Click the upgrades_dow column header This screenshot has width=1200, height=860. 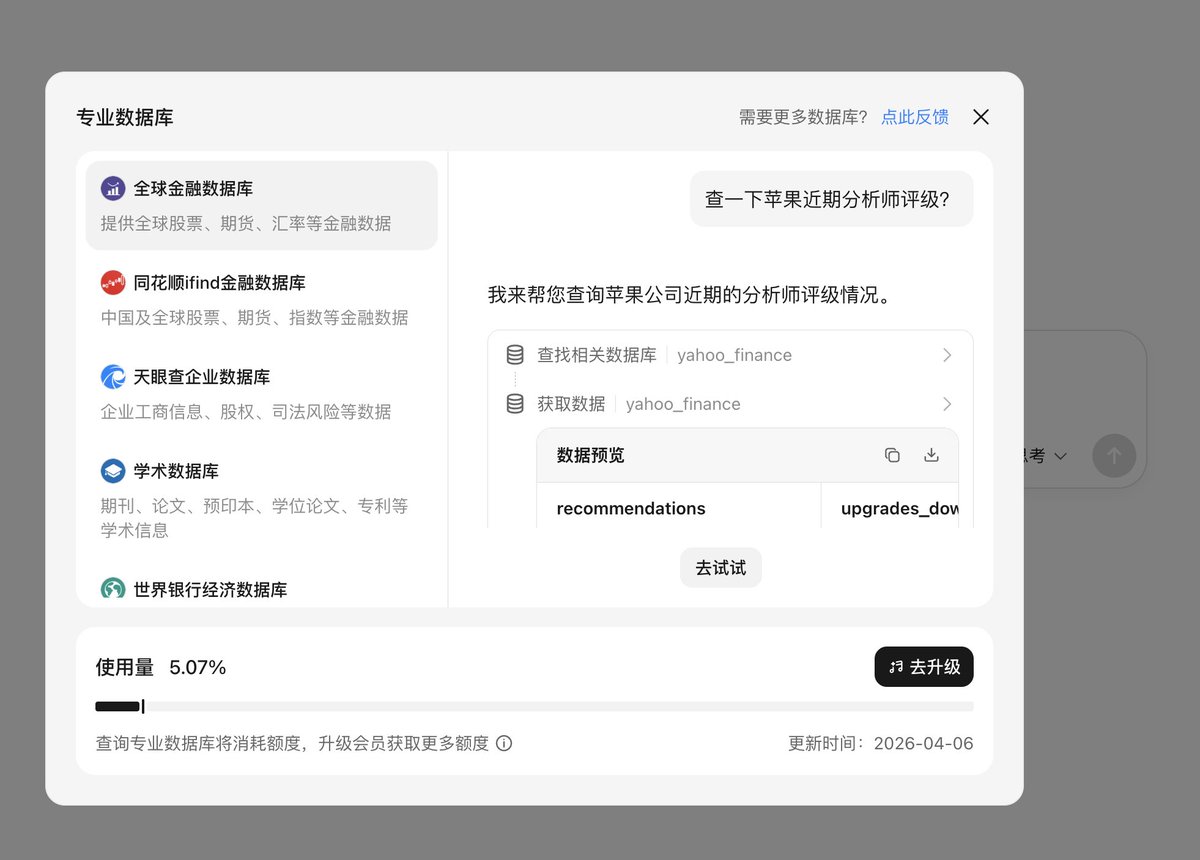pyautogui.click(x=900, y=508)
